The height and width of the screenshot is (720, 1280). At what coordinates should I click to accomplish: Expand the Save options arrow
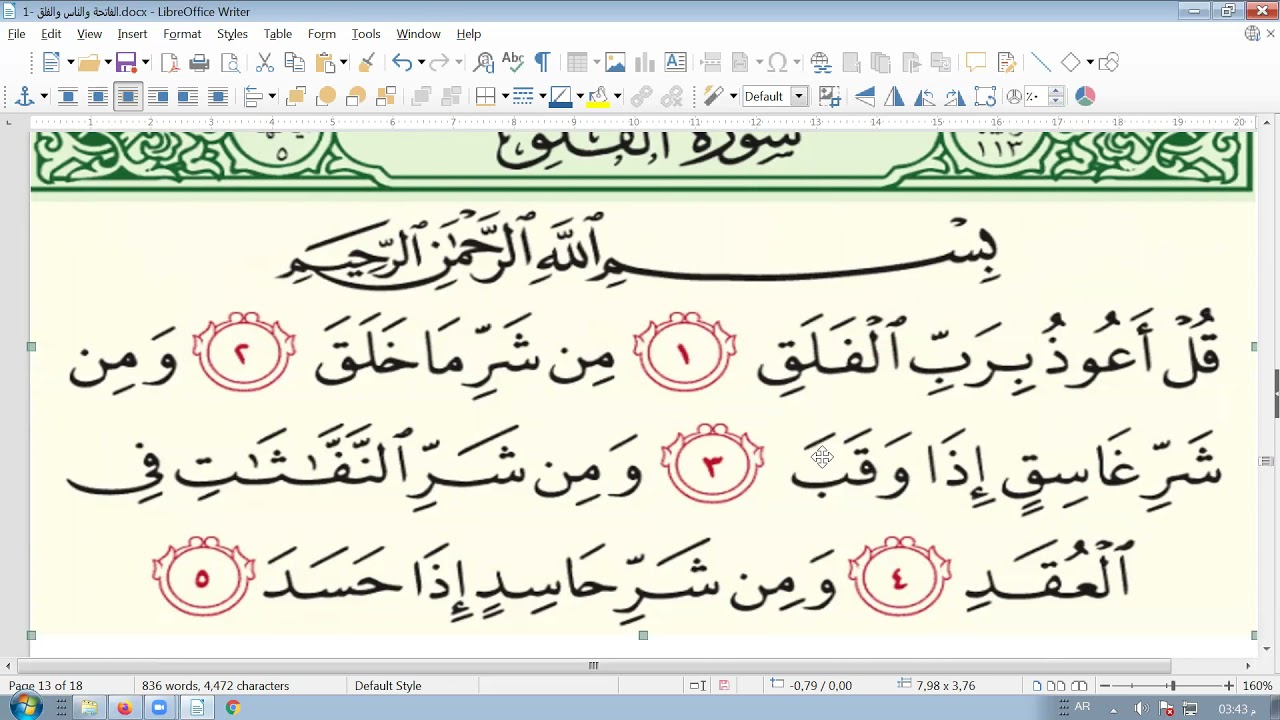pos(145,63)
